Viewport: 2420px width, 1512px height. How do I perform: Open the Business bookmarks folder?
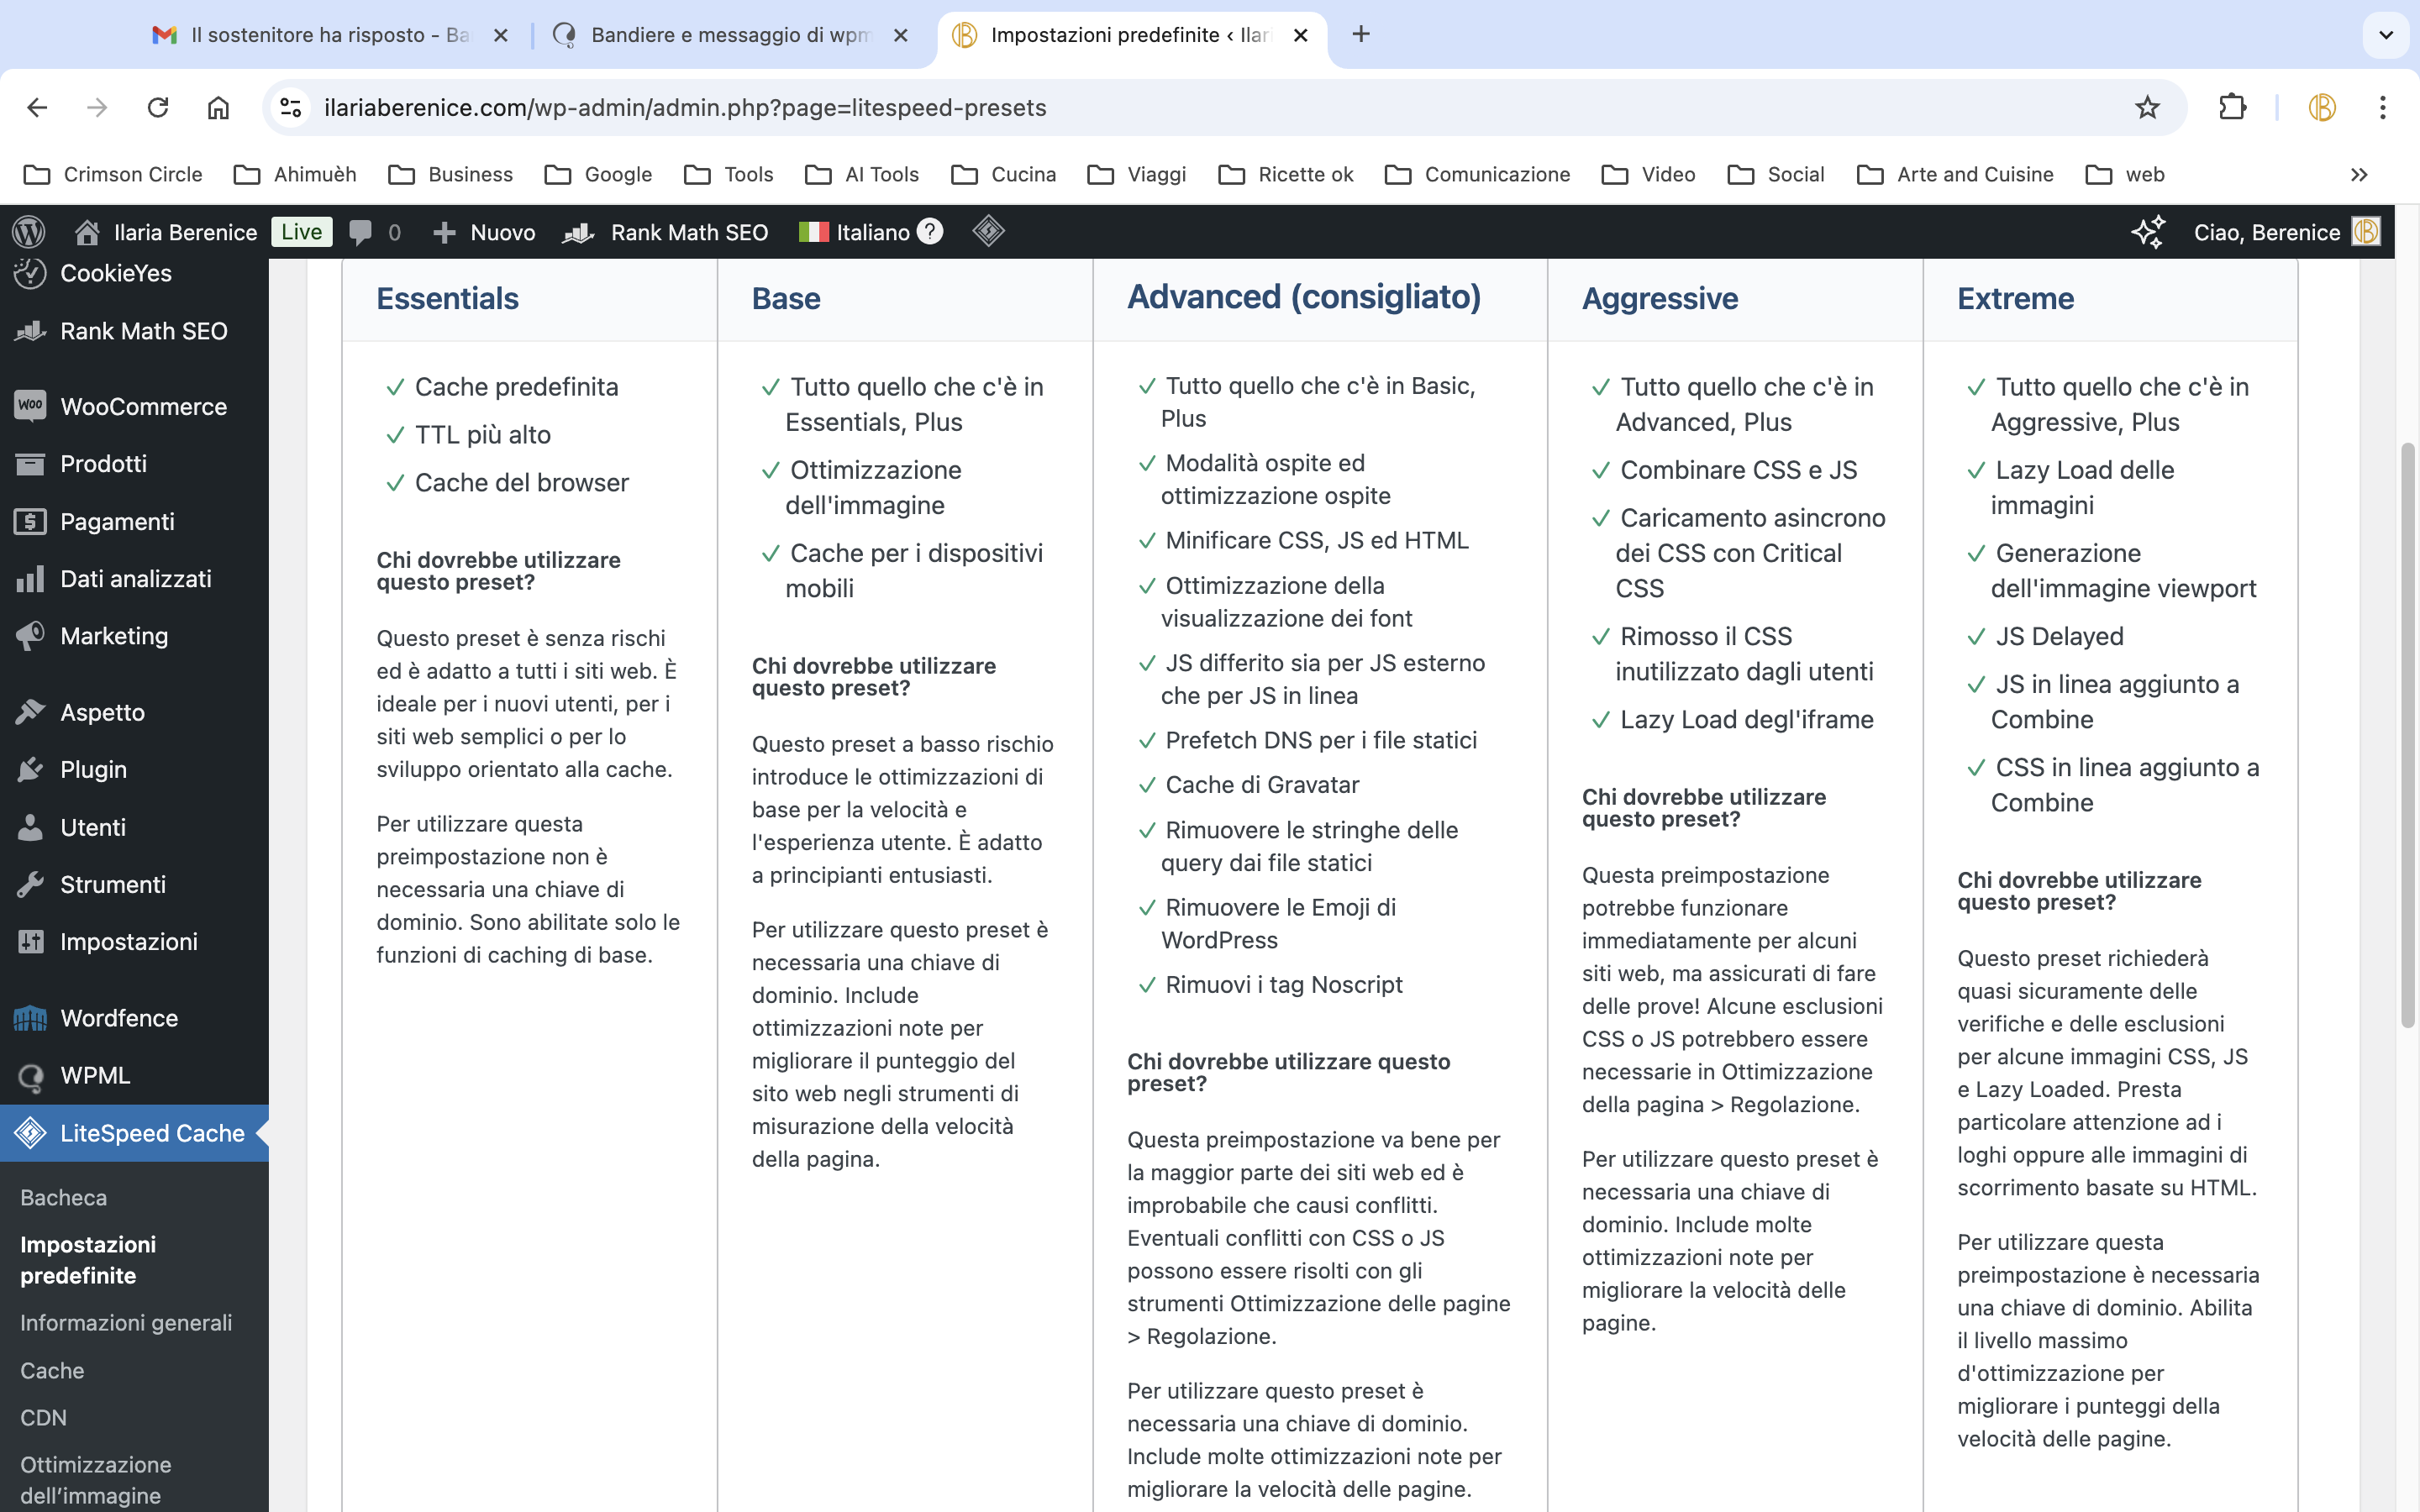click(x=451, y=175)
